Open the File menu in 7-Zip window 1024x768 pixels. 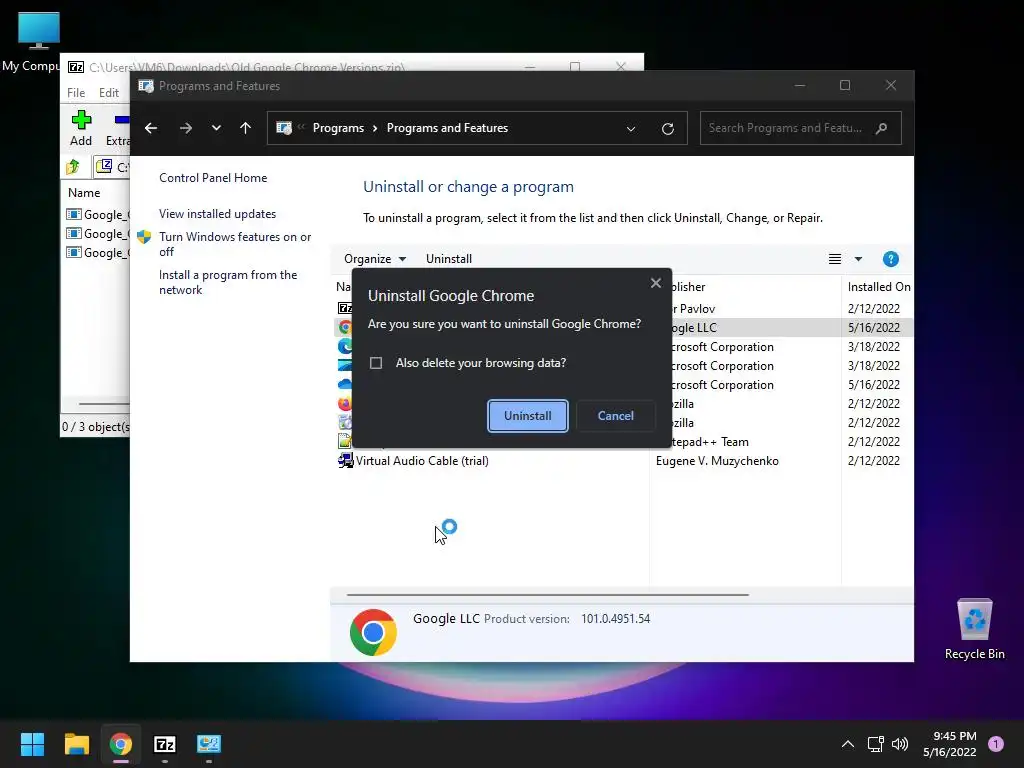(76, 93)
